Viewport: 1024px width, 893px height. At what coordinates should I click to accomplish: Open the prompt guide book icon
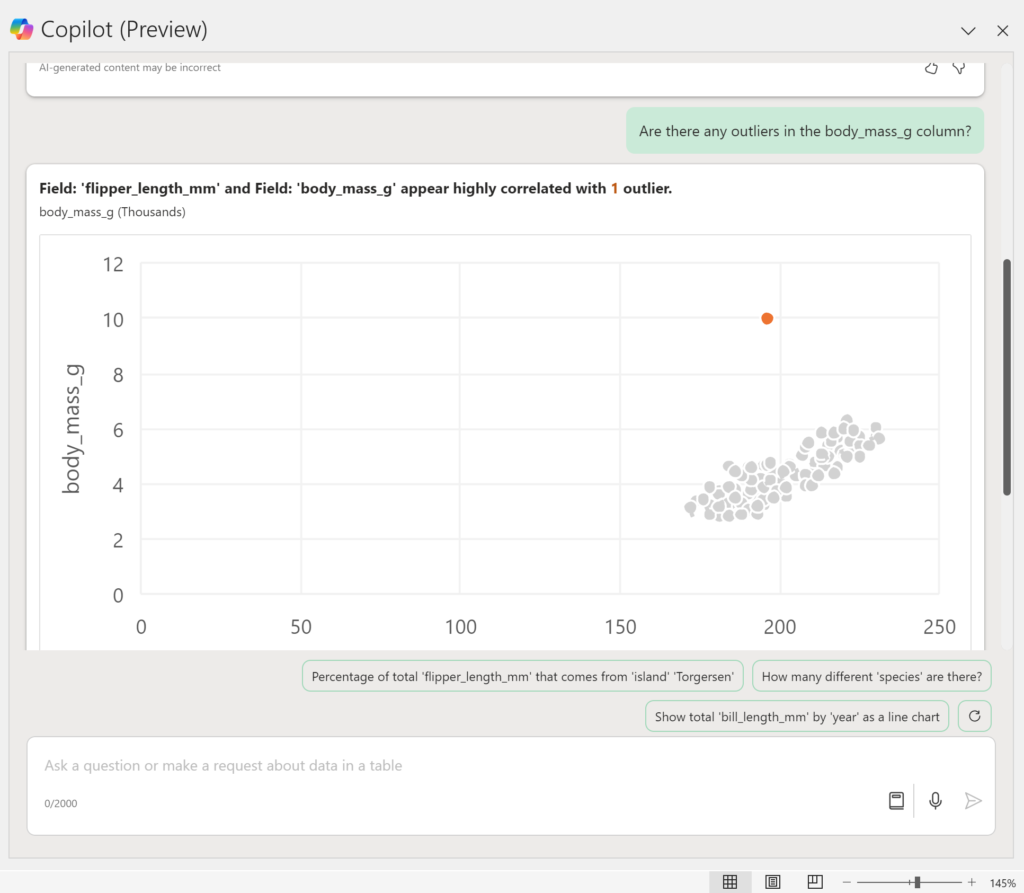pos(897,800)
